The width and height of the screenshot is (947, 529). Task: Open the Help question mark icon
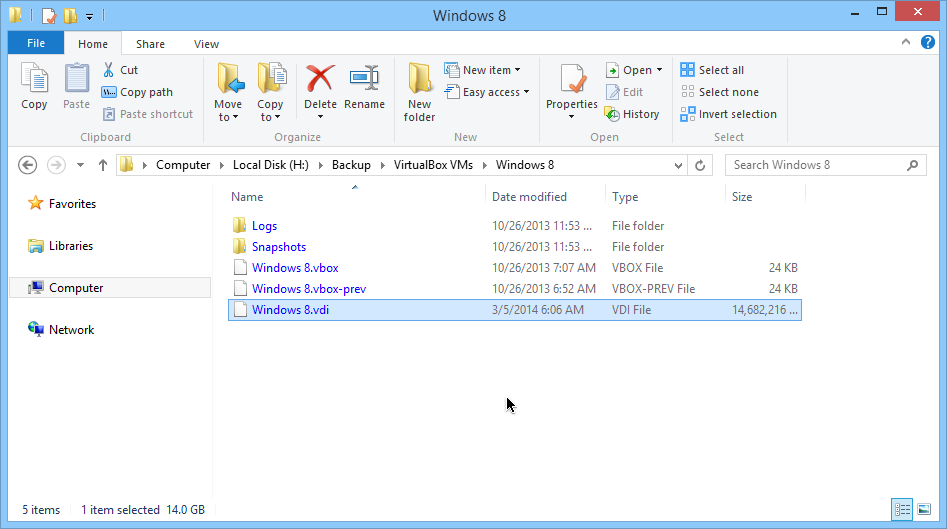tap(928, 42)
